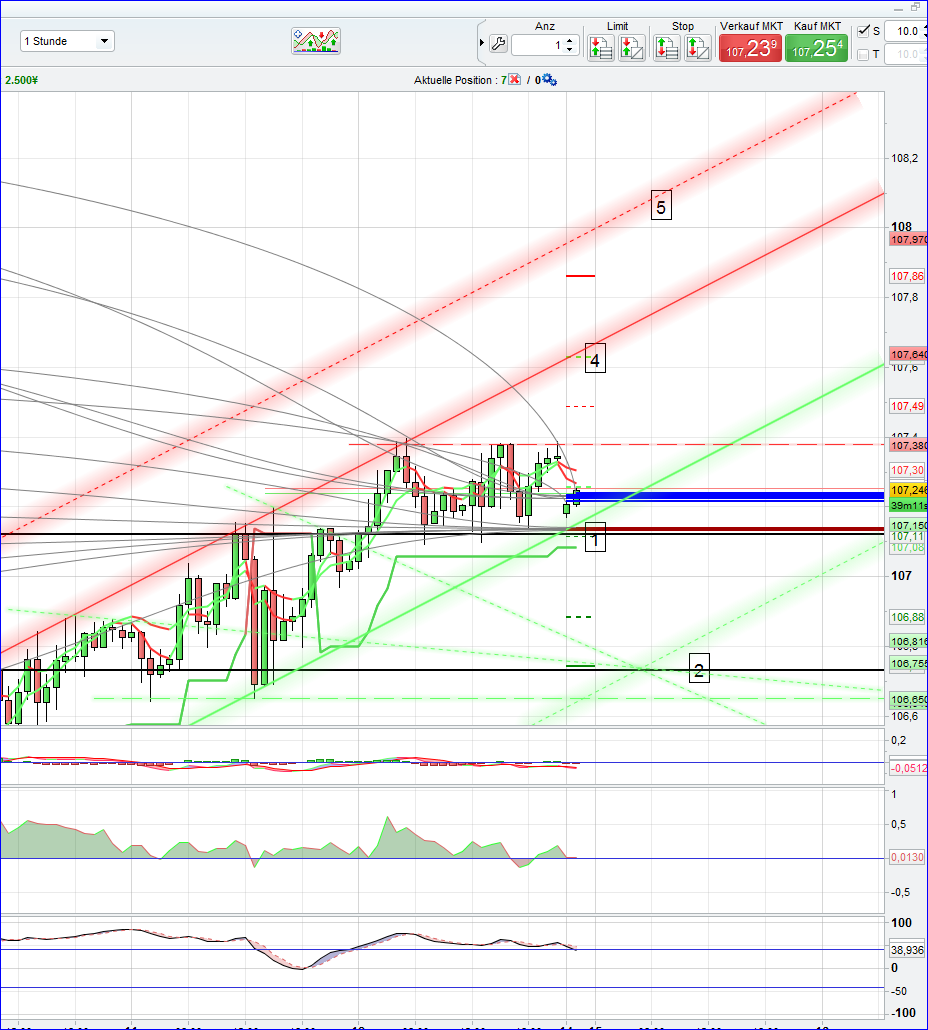Open the gears icon next to position count

[x=548, y=80]
